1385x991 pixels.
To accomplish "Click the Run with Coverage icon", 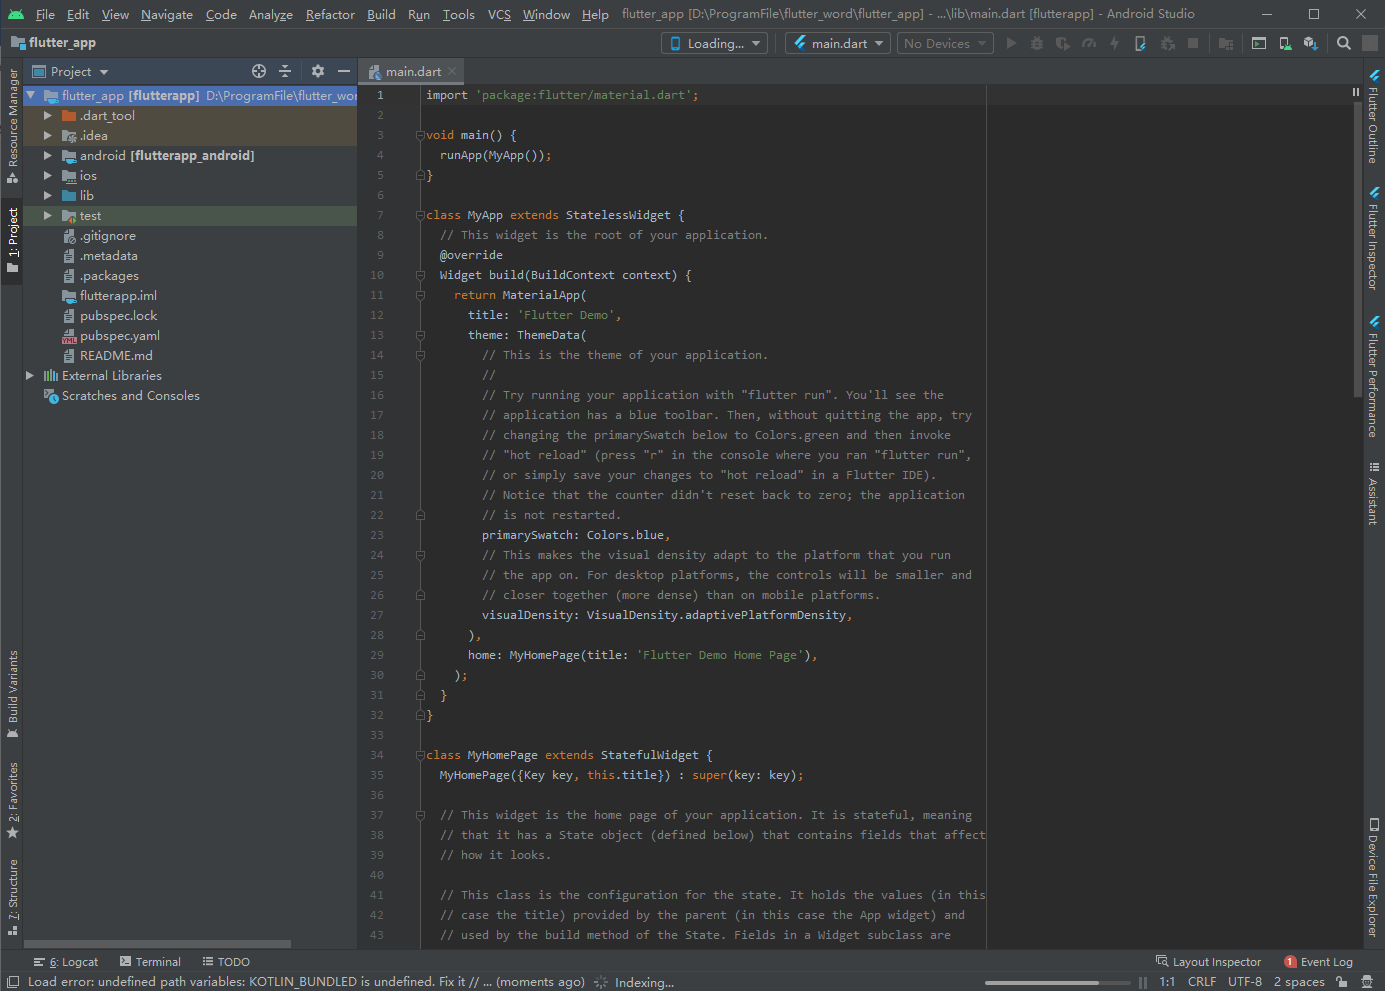I will click(x=1063, y=43).
